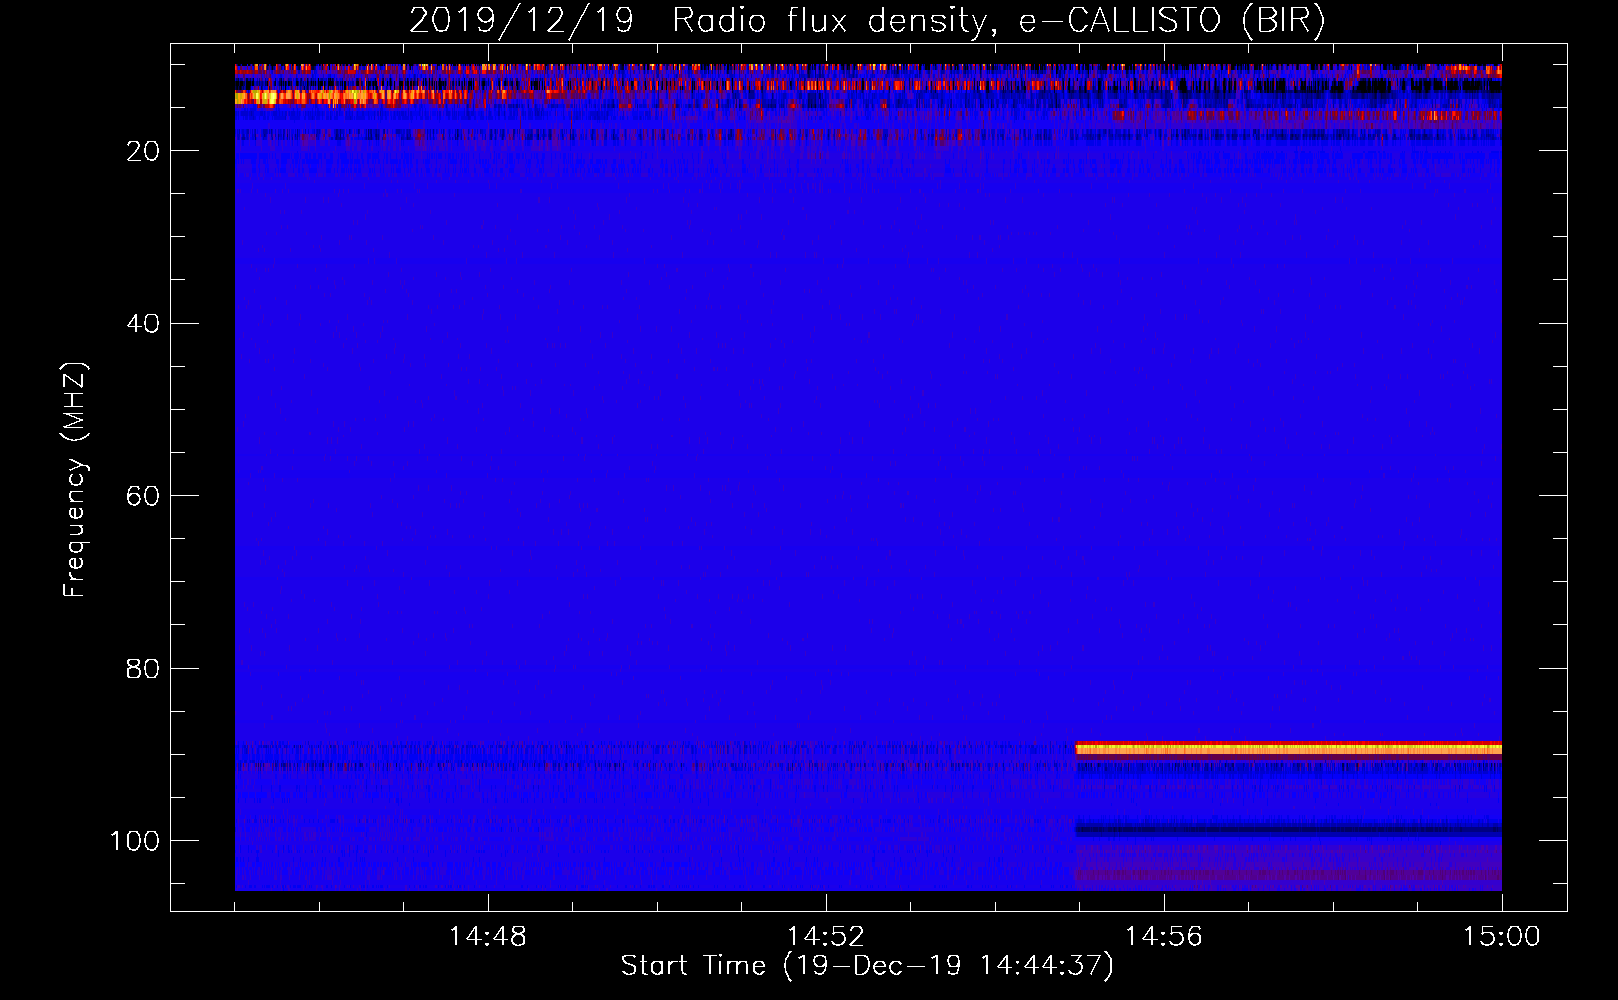The width and height of the screenshot is (1618, 1000).
Task: Click the 'Start Time (19-Dec-19 14:44:37)' label
Action: click(x=867, y=966)
